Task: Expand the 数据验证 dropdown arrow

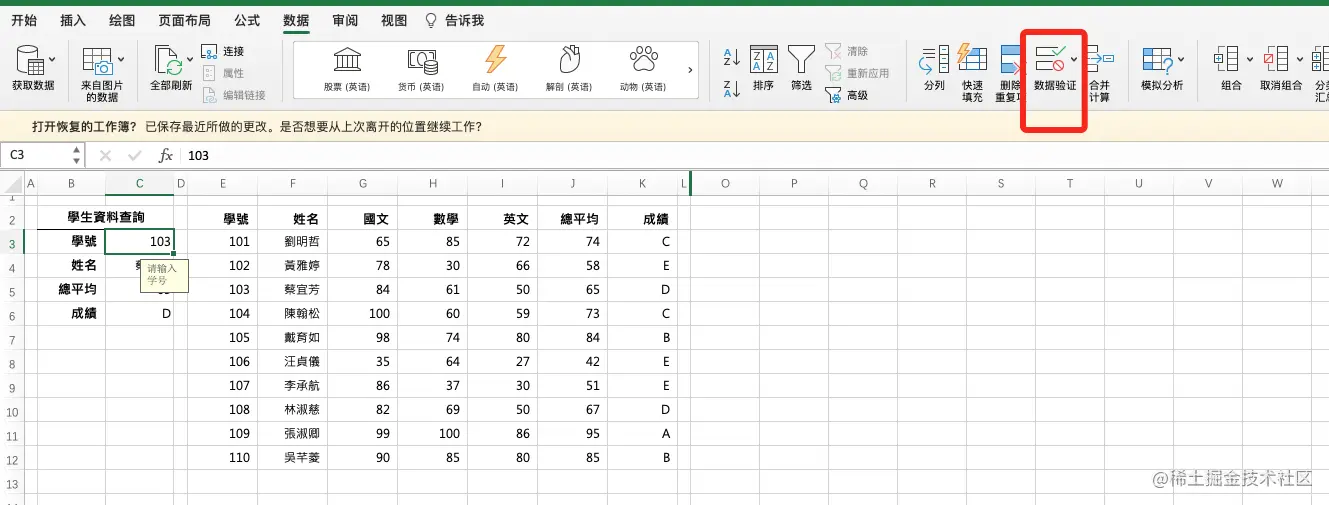Action: [1074, 60]
